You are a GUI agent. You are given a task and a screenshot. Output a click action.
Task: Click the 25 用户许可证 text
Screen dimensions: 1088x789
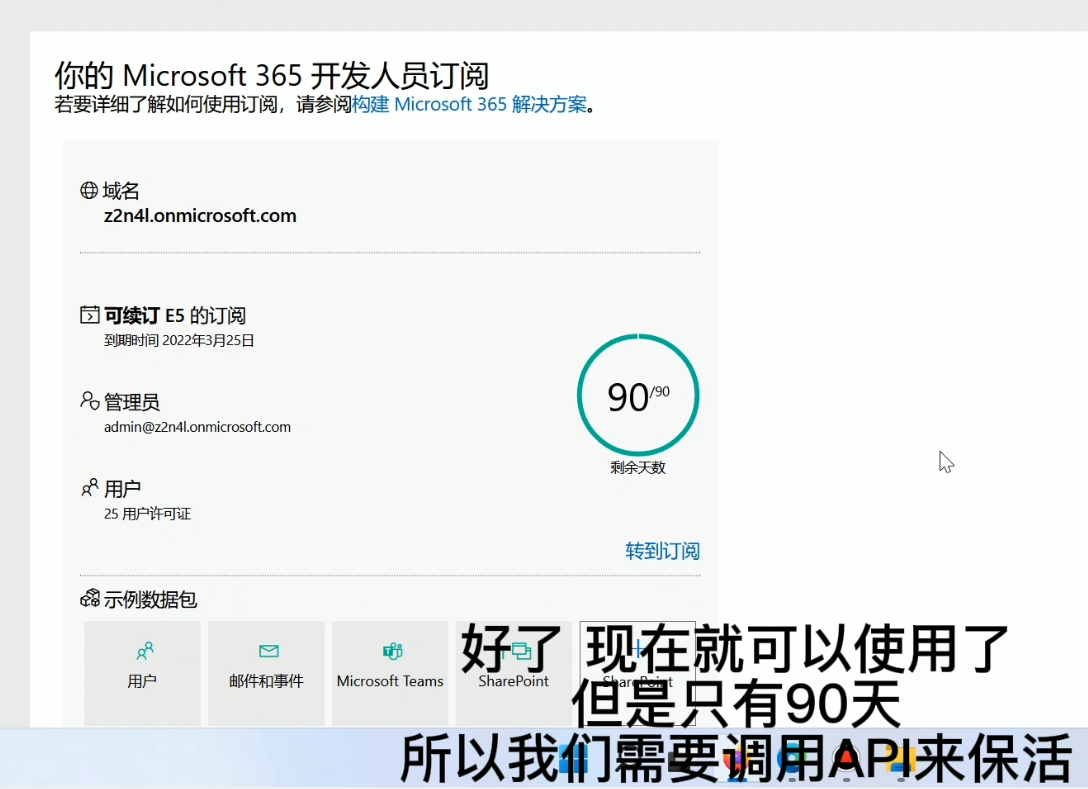point(147,514)
